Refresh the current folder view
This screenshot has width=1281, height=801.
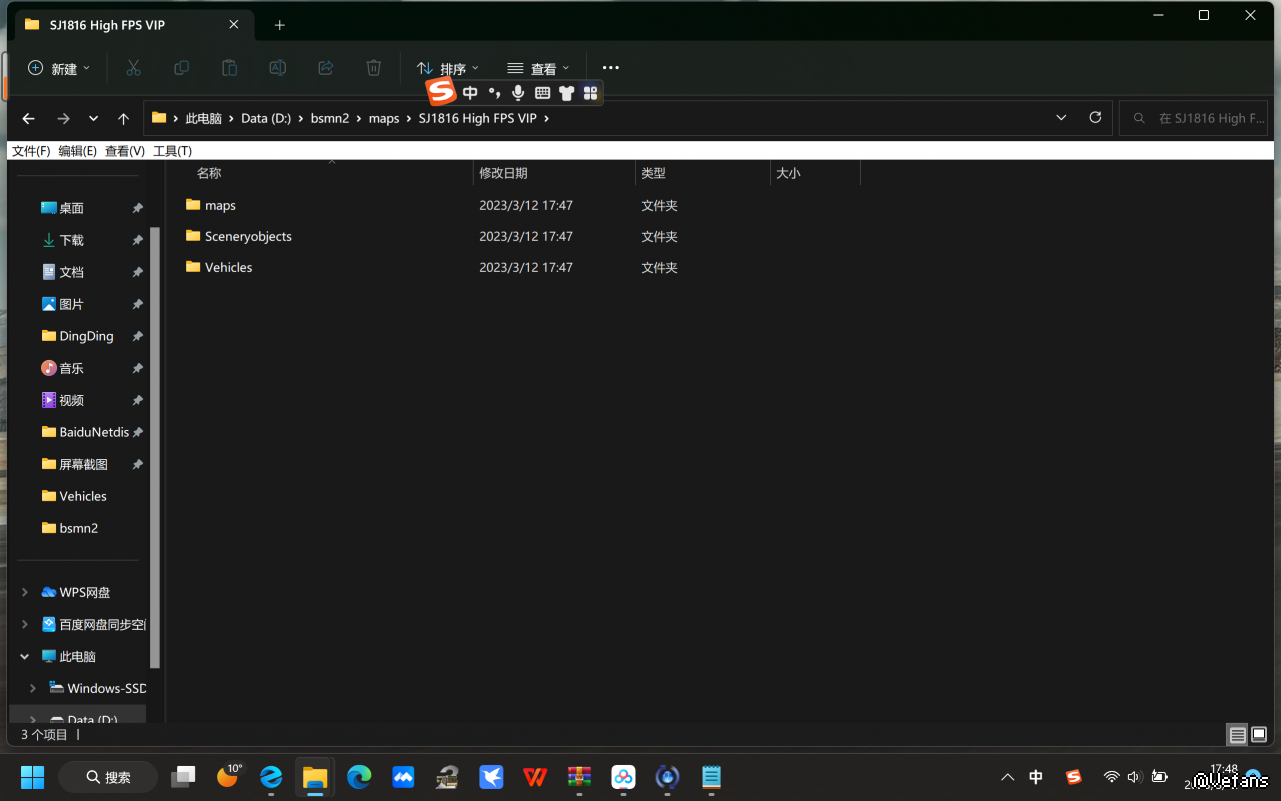[x=1095, y=118]
